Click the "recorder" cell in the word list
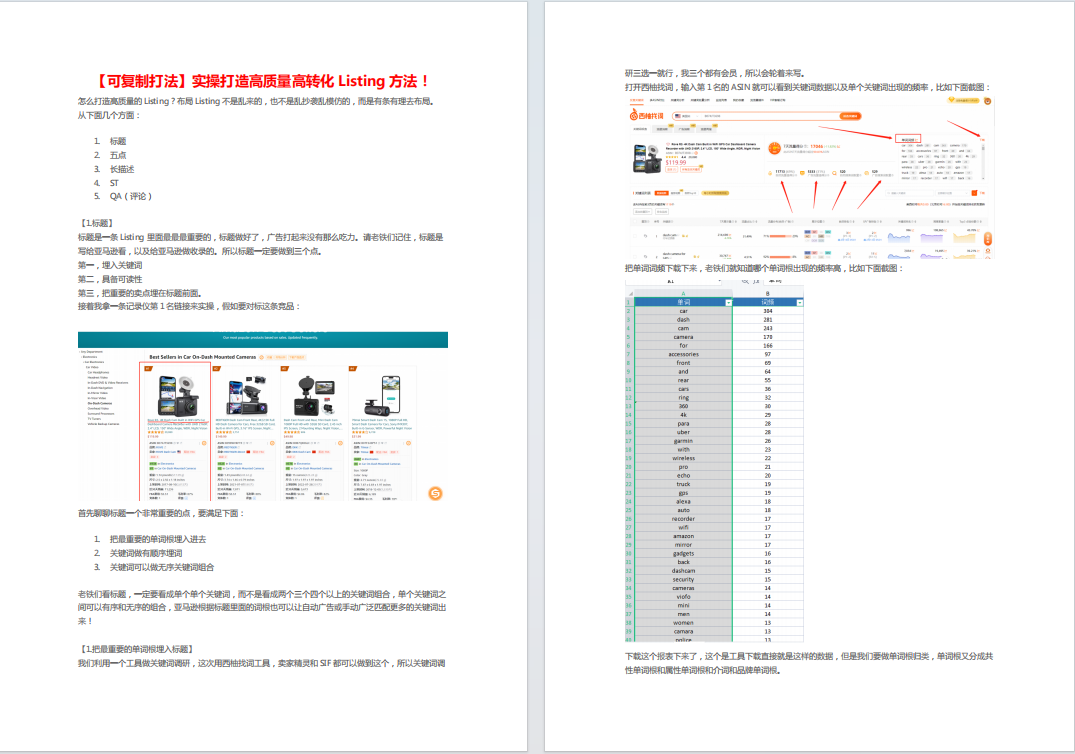Image resolution: width=1075 pixels, height=754 pixels. pos(684,519)
